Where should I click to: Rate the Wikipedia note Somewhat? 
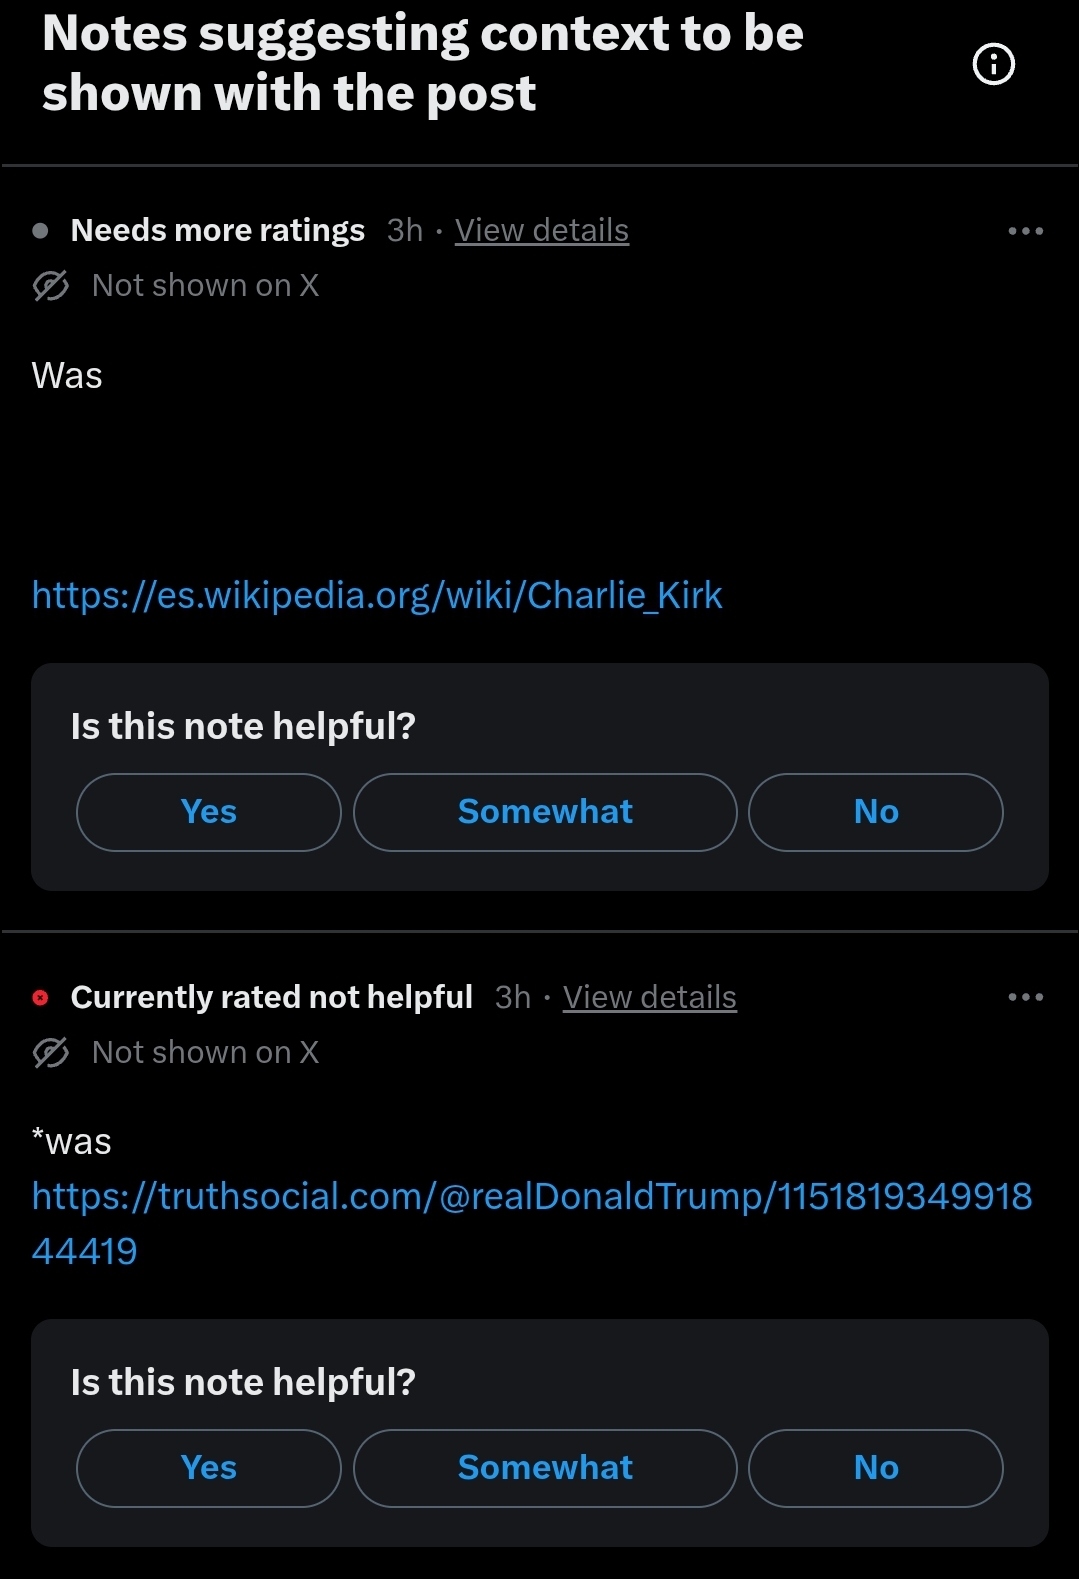545,812
